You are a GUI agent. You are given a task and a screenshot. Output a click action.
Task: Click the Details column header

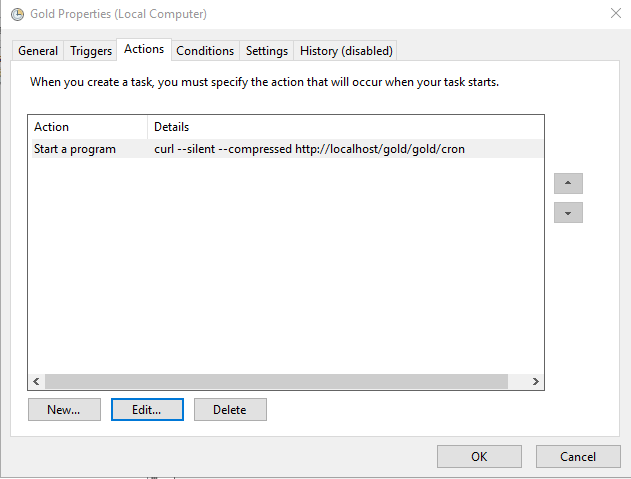tap(345, 127)
